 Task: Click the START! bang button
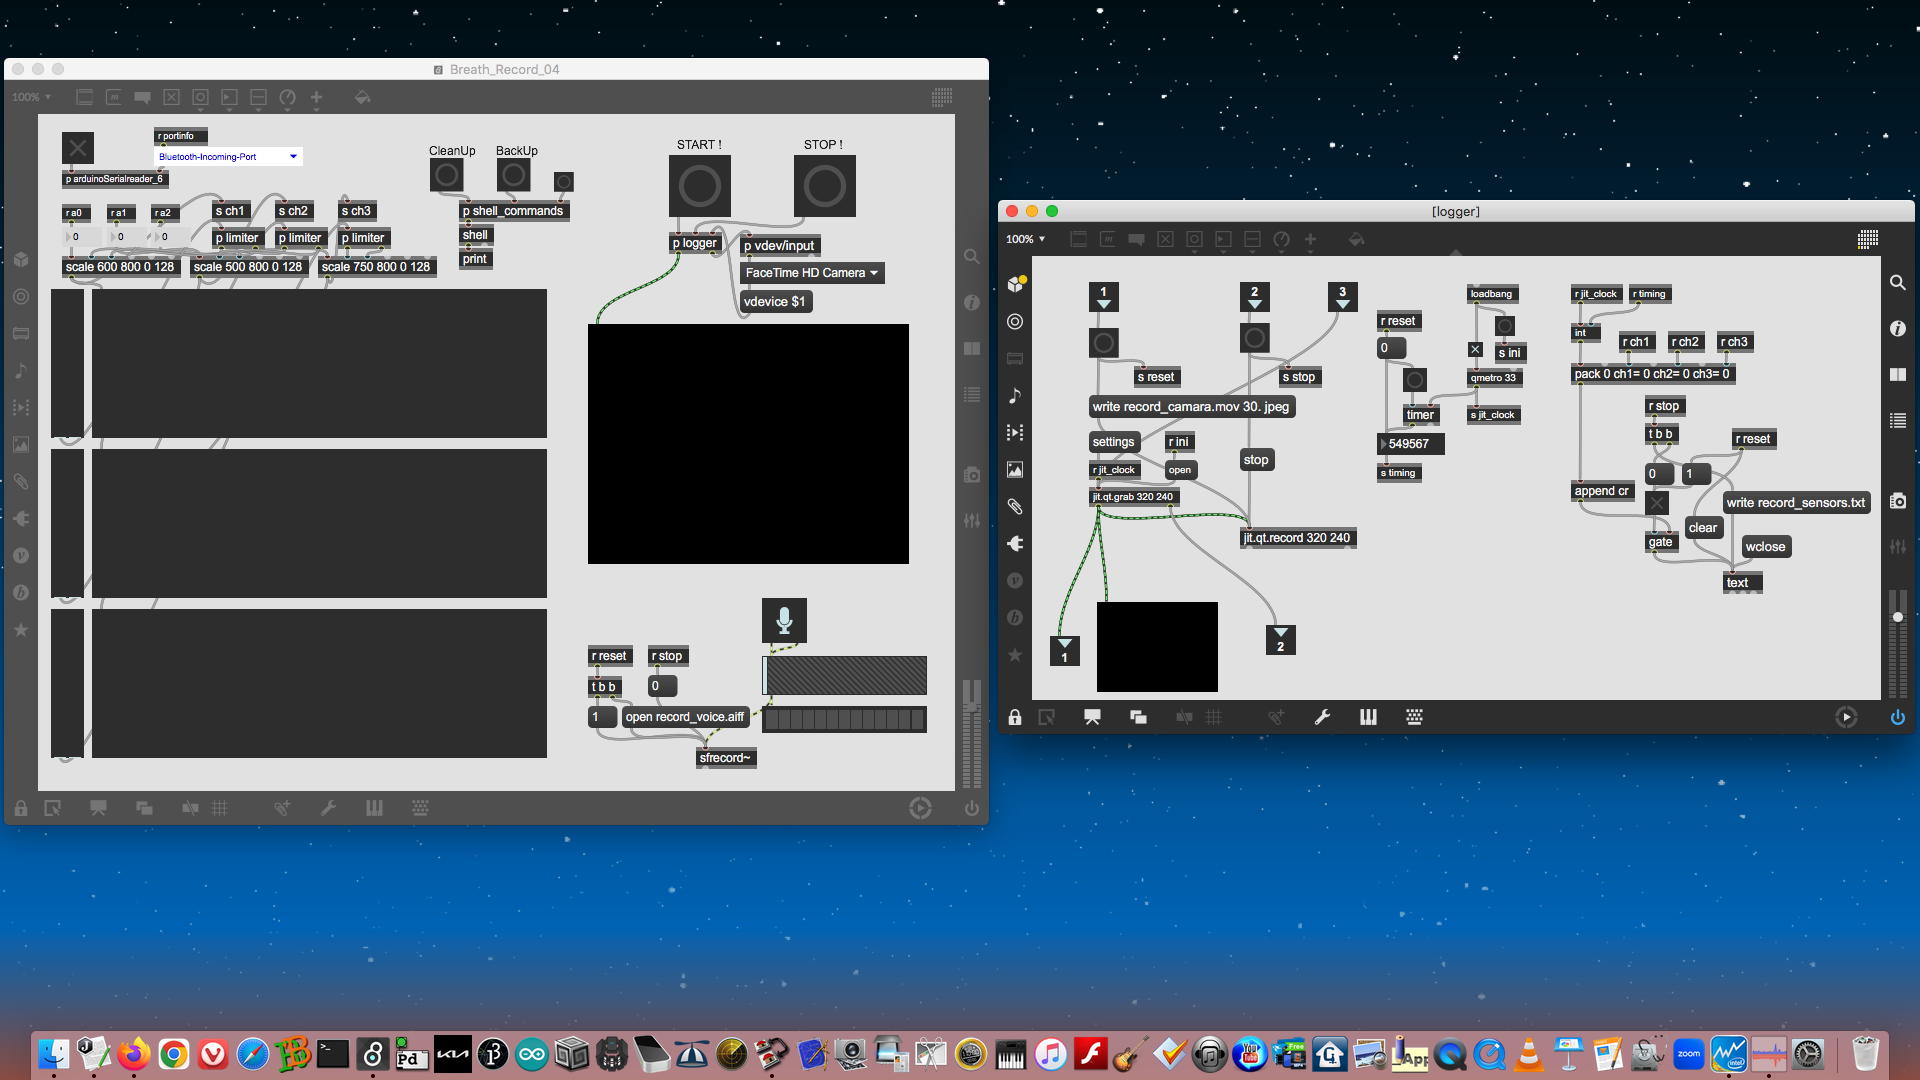[699, 186]
